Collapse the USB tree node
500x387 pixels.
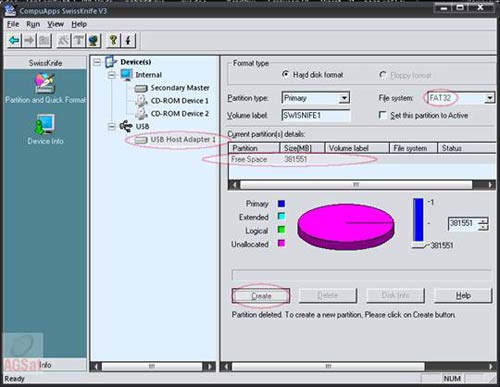[x=112, y=126]
